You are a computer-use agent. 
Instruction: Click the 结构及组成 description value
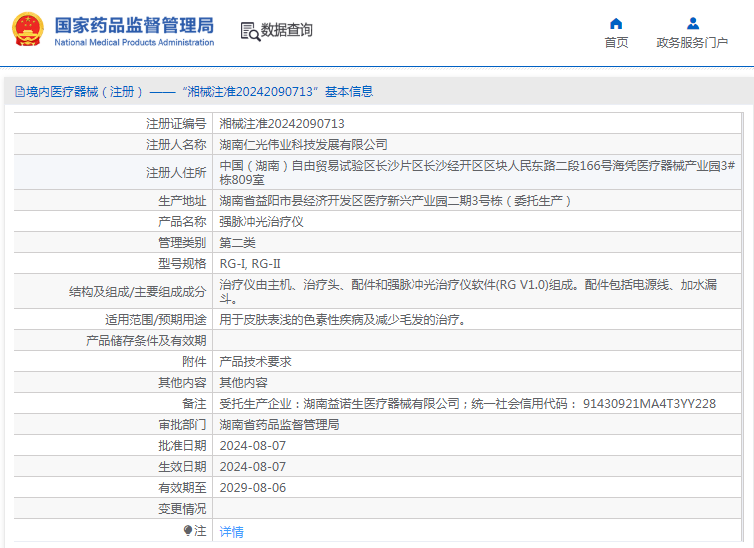pos(468,292)
